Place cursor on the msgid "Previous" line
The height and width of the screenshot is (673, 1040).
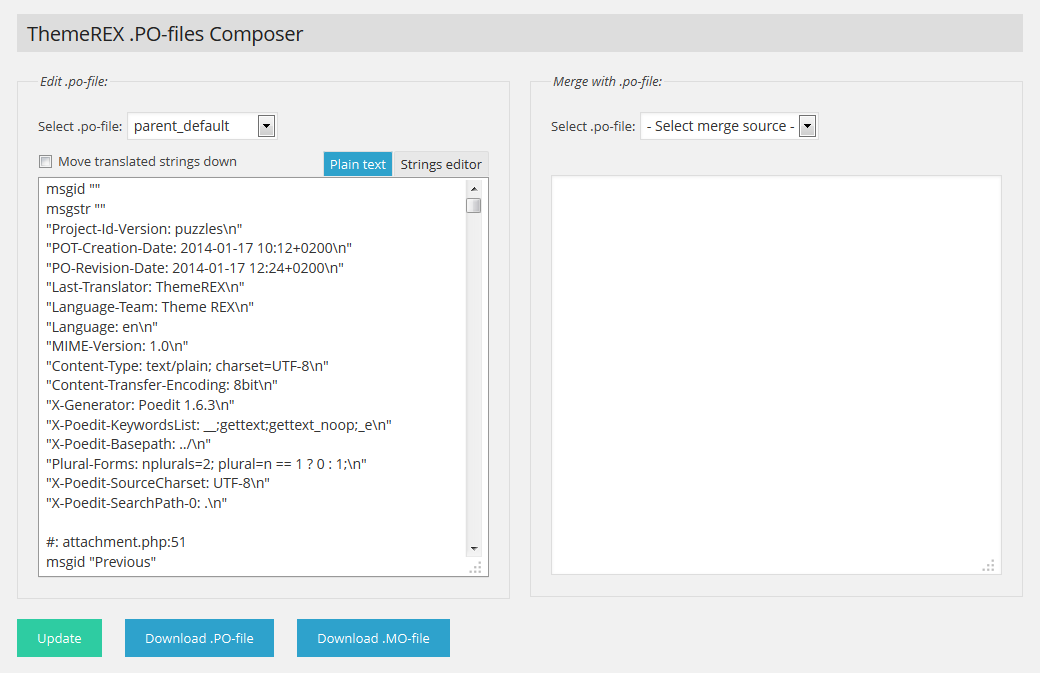tap(101, 562)
